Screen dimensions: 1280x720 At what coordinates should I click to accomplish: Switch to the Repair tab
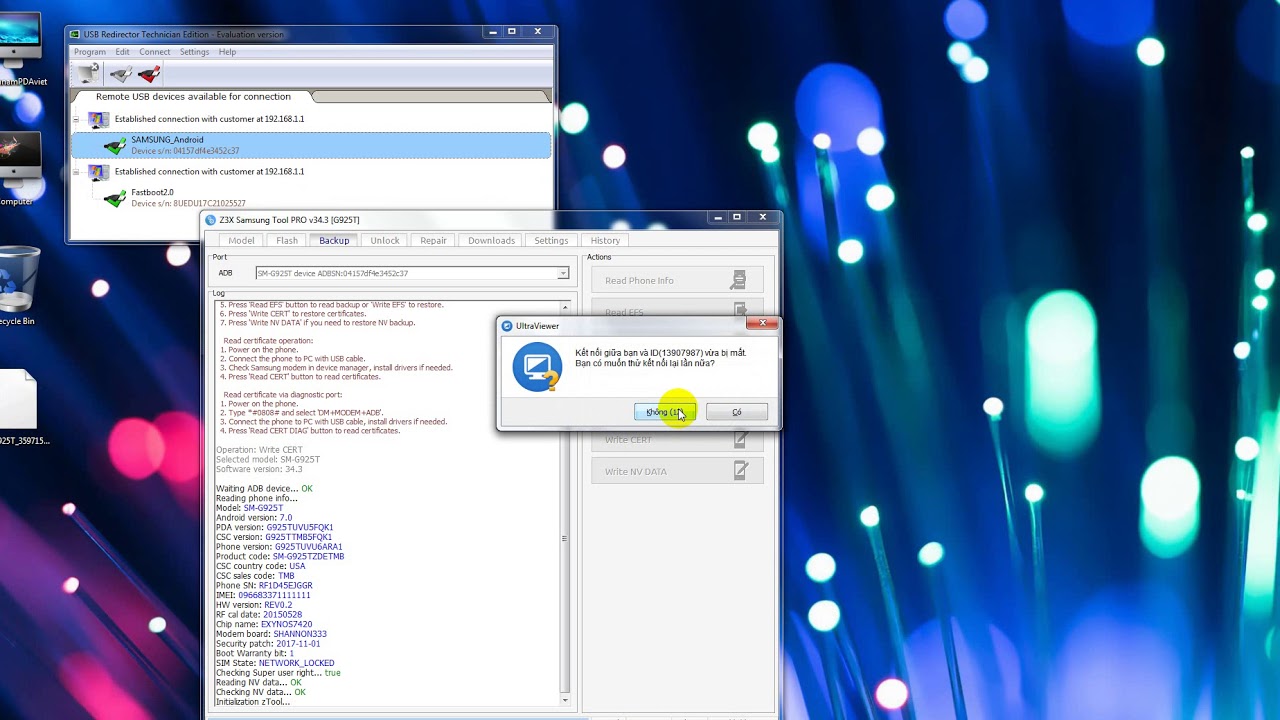click(x=433, y=240)
